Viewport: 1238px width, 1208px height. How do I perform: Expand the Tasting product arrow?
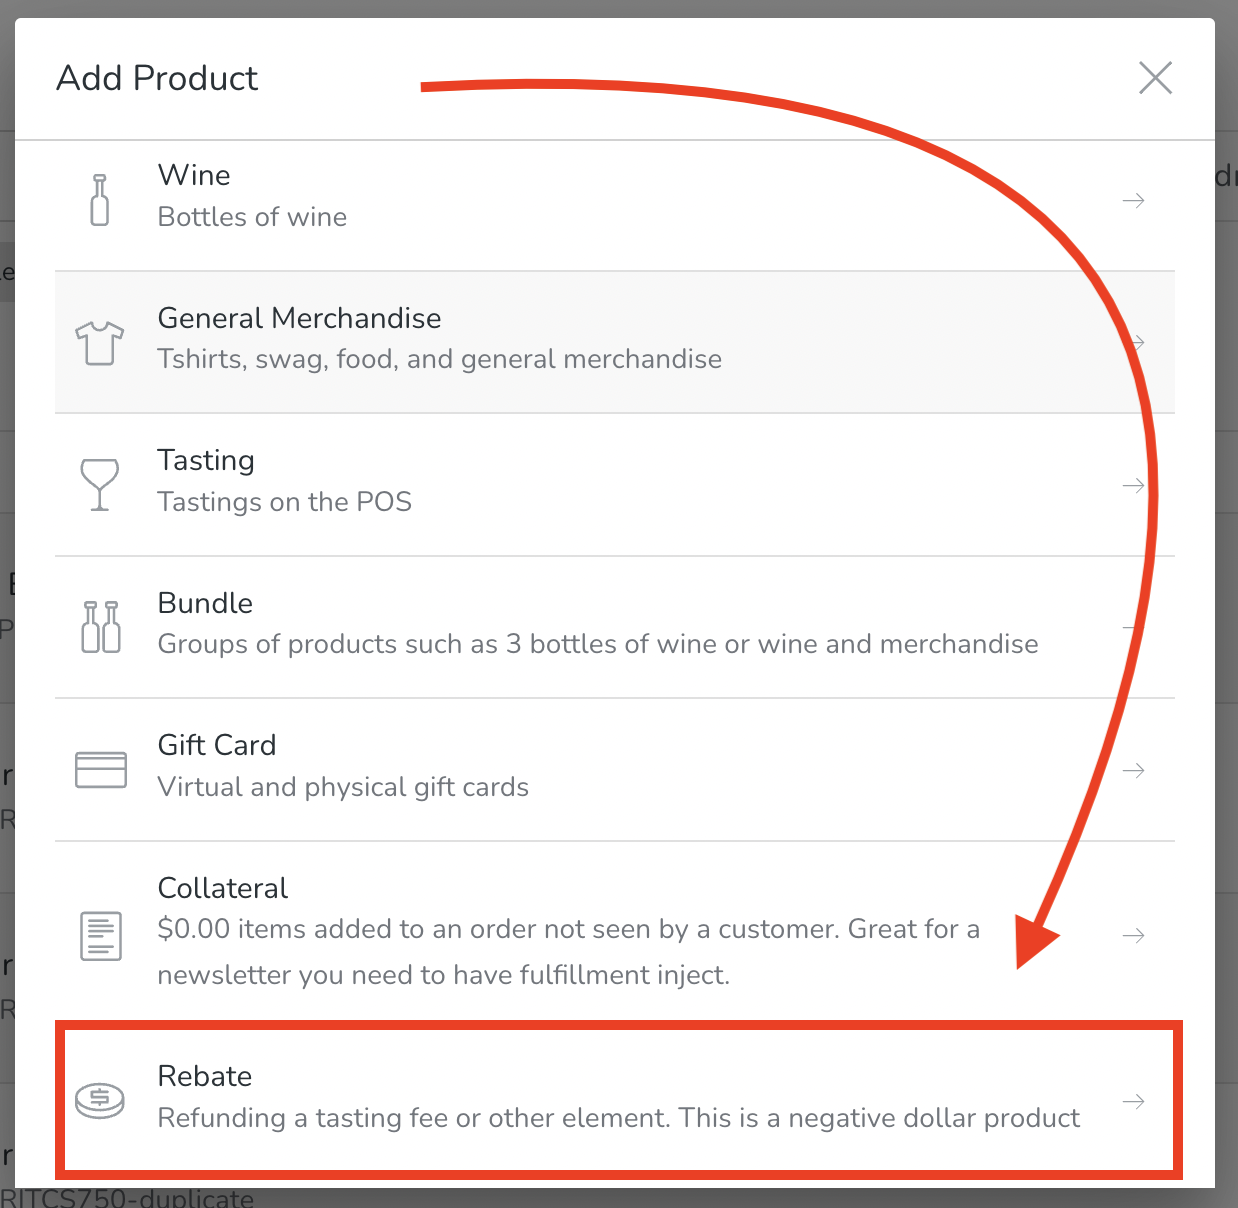point(1133,485)
